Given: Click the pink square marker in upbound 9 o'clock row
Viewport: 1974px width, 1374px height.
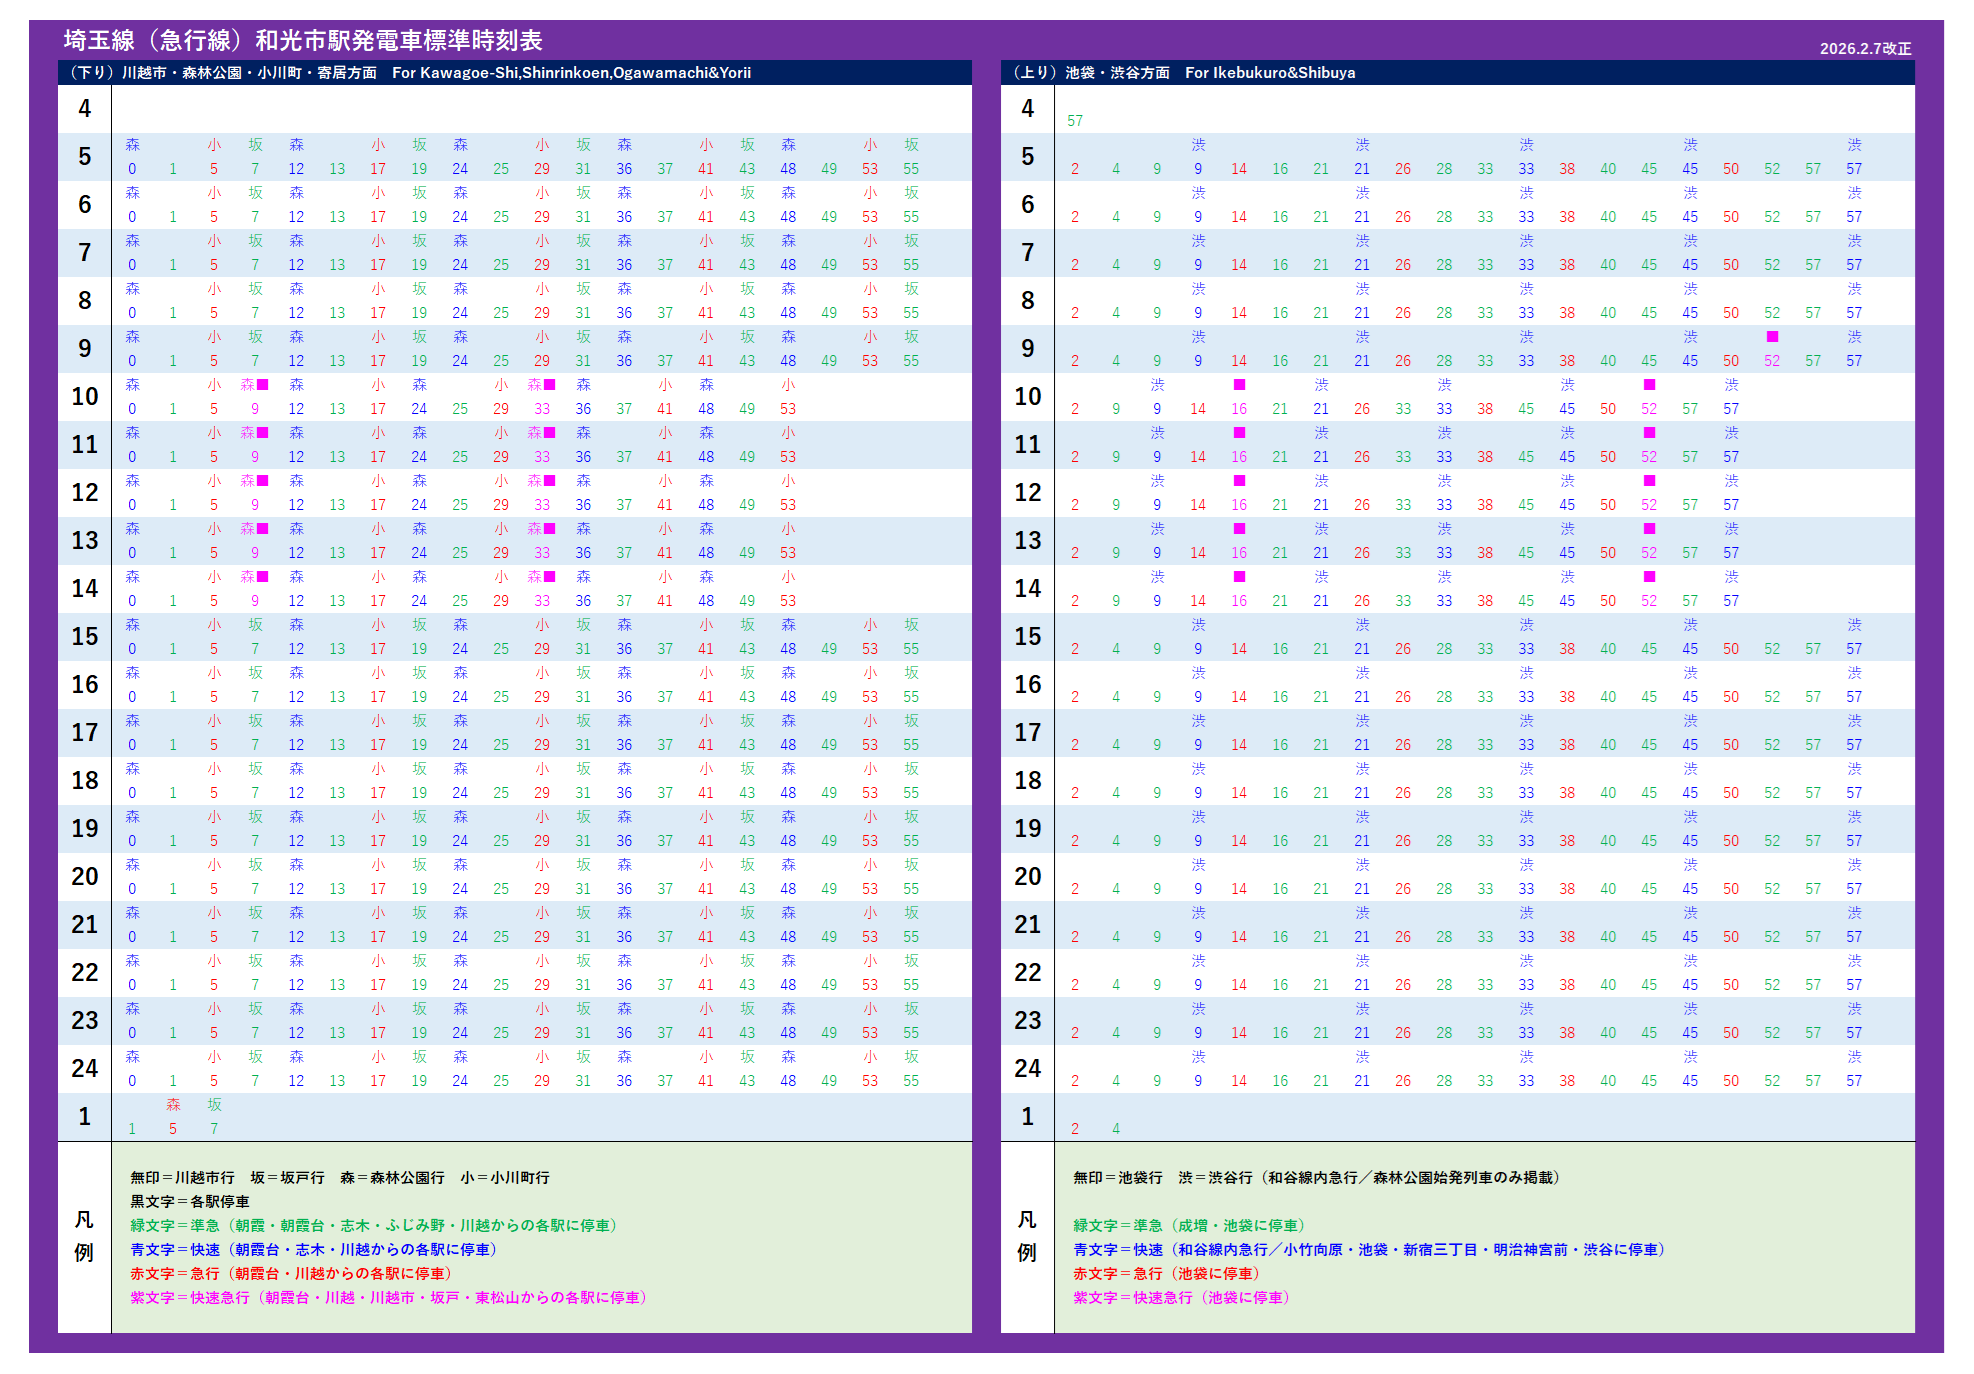Looking at the screenshot, I should (1772, 337).
